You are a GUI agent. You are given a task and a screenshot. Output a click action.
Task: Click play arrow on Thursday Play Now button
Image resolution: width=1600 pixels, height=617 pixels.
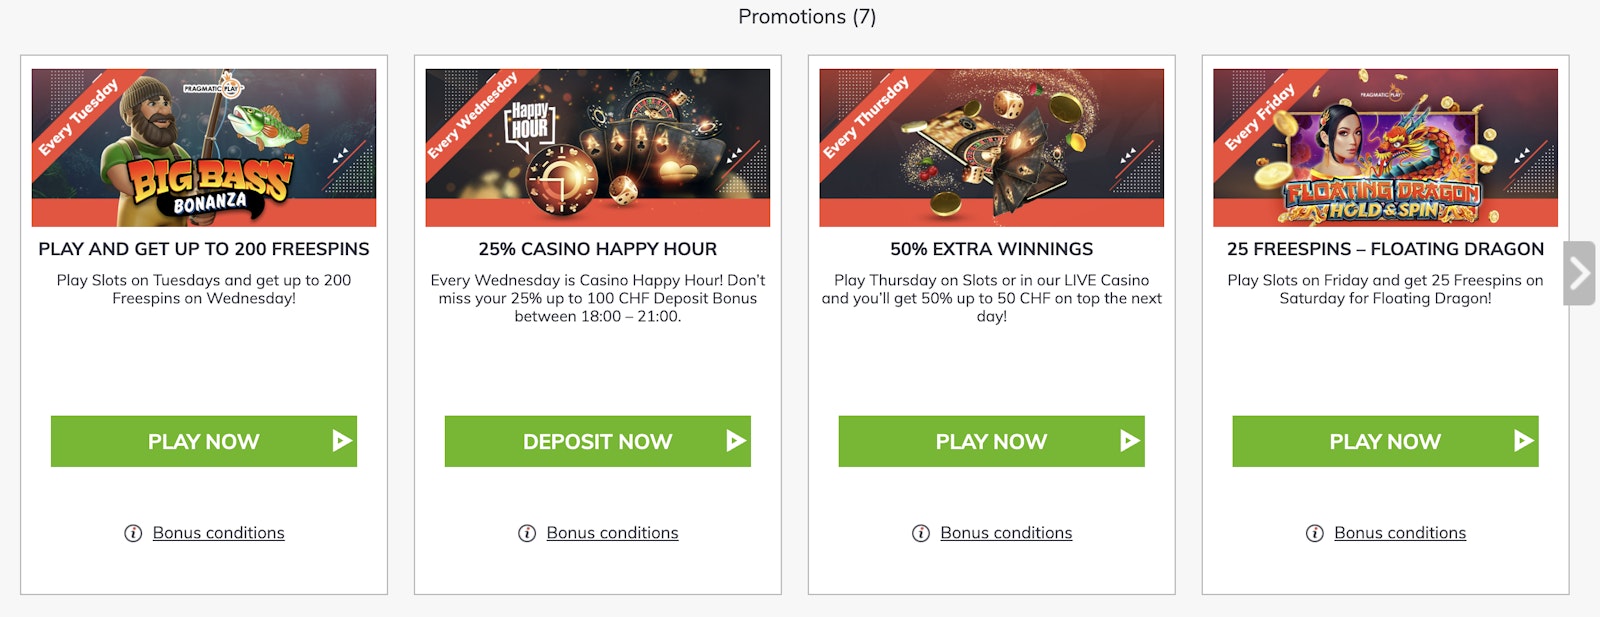1130,441
